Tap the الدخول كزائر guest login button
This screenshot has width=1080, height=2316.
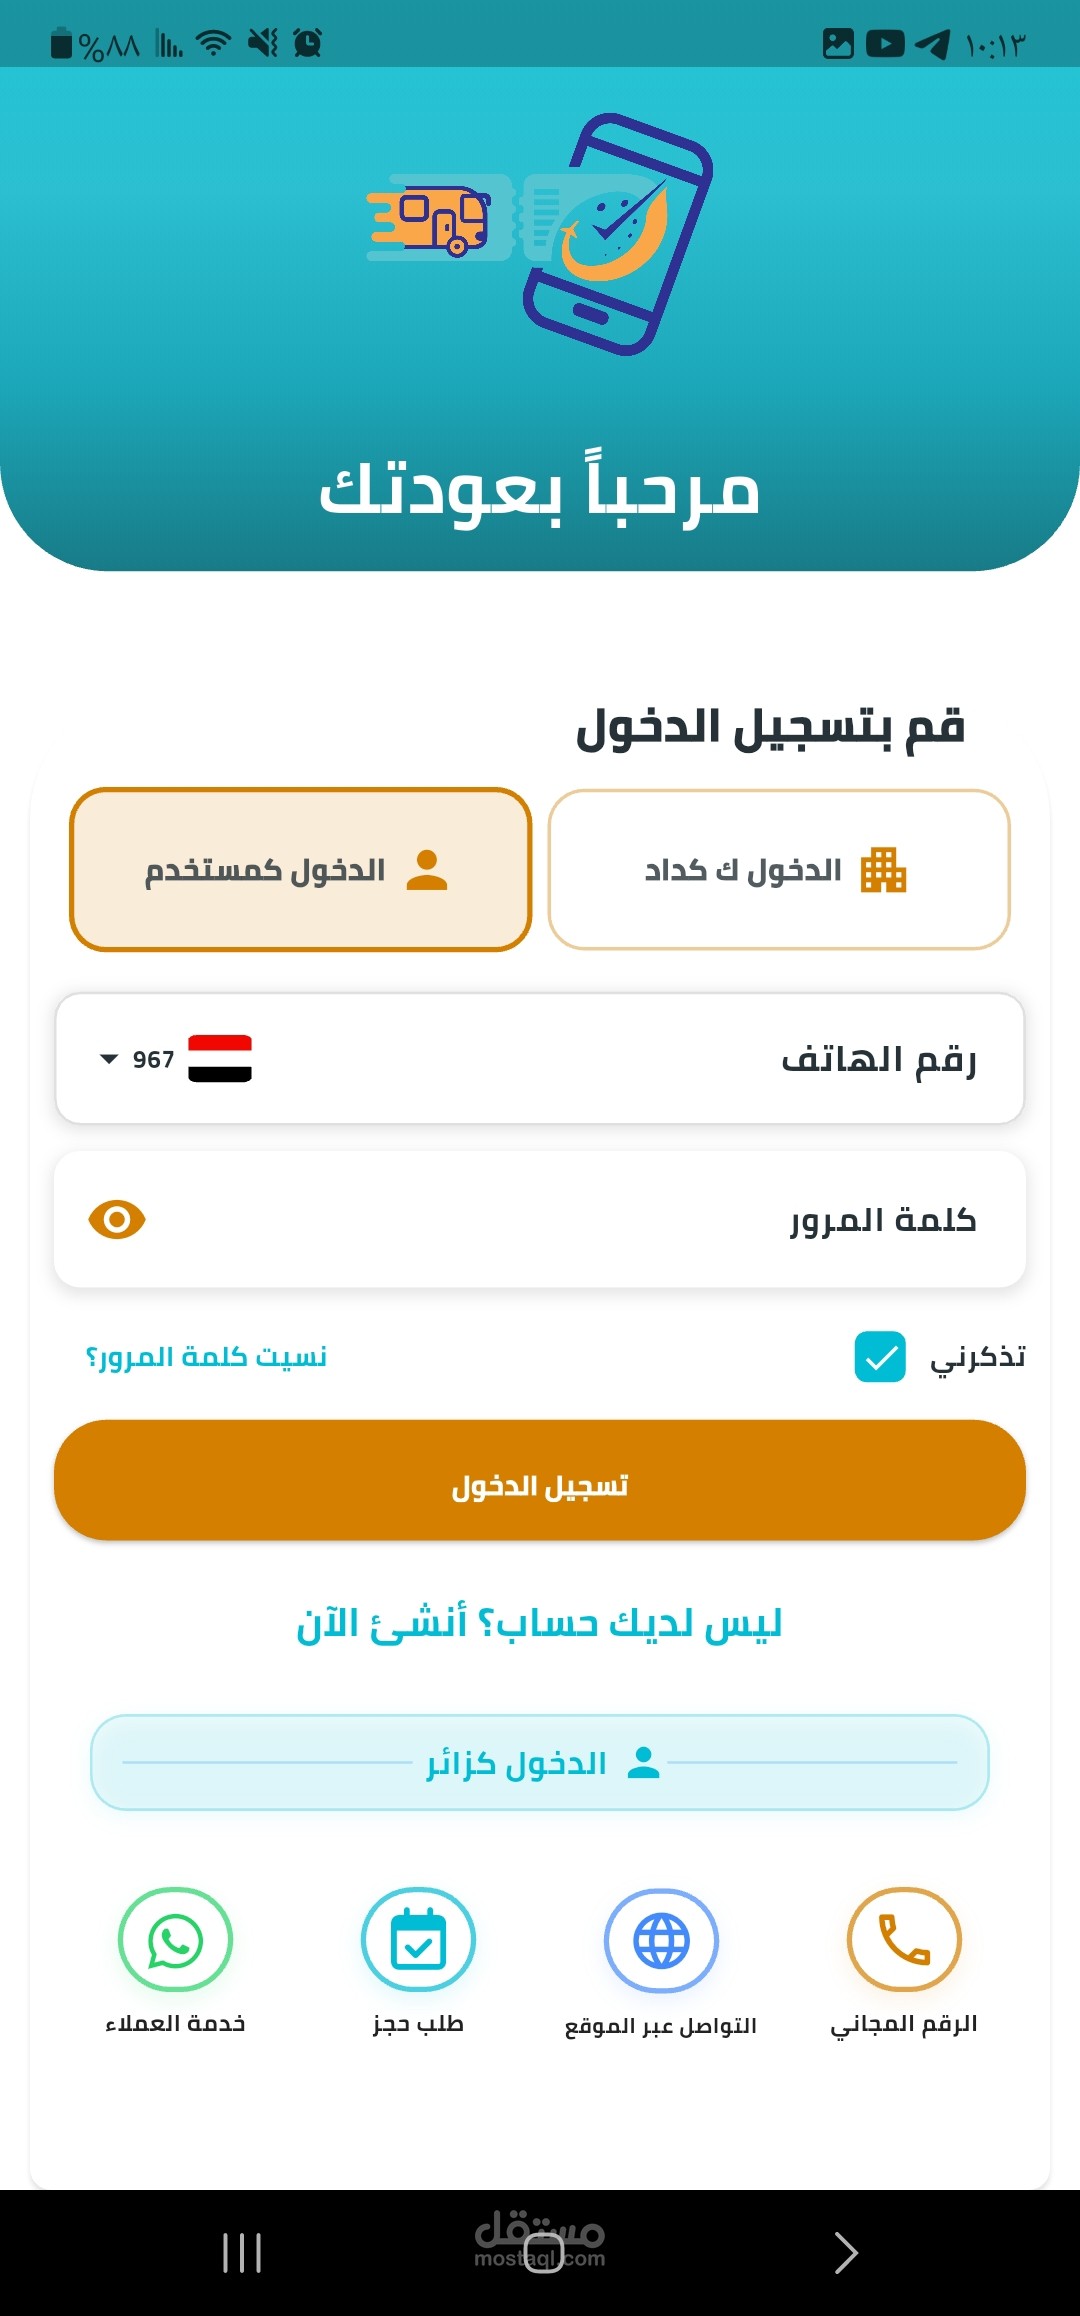point(540,1762)
